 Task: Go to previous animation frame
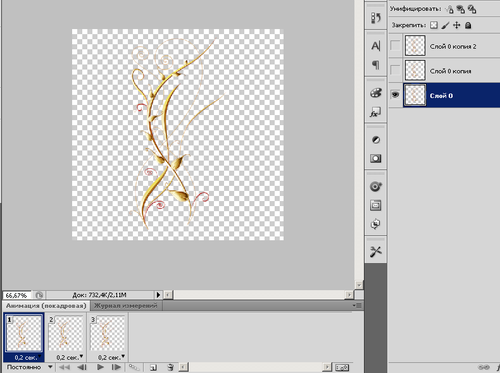[82, 367]
